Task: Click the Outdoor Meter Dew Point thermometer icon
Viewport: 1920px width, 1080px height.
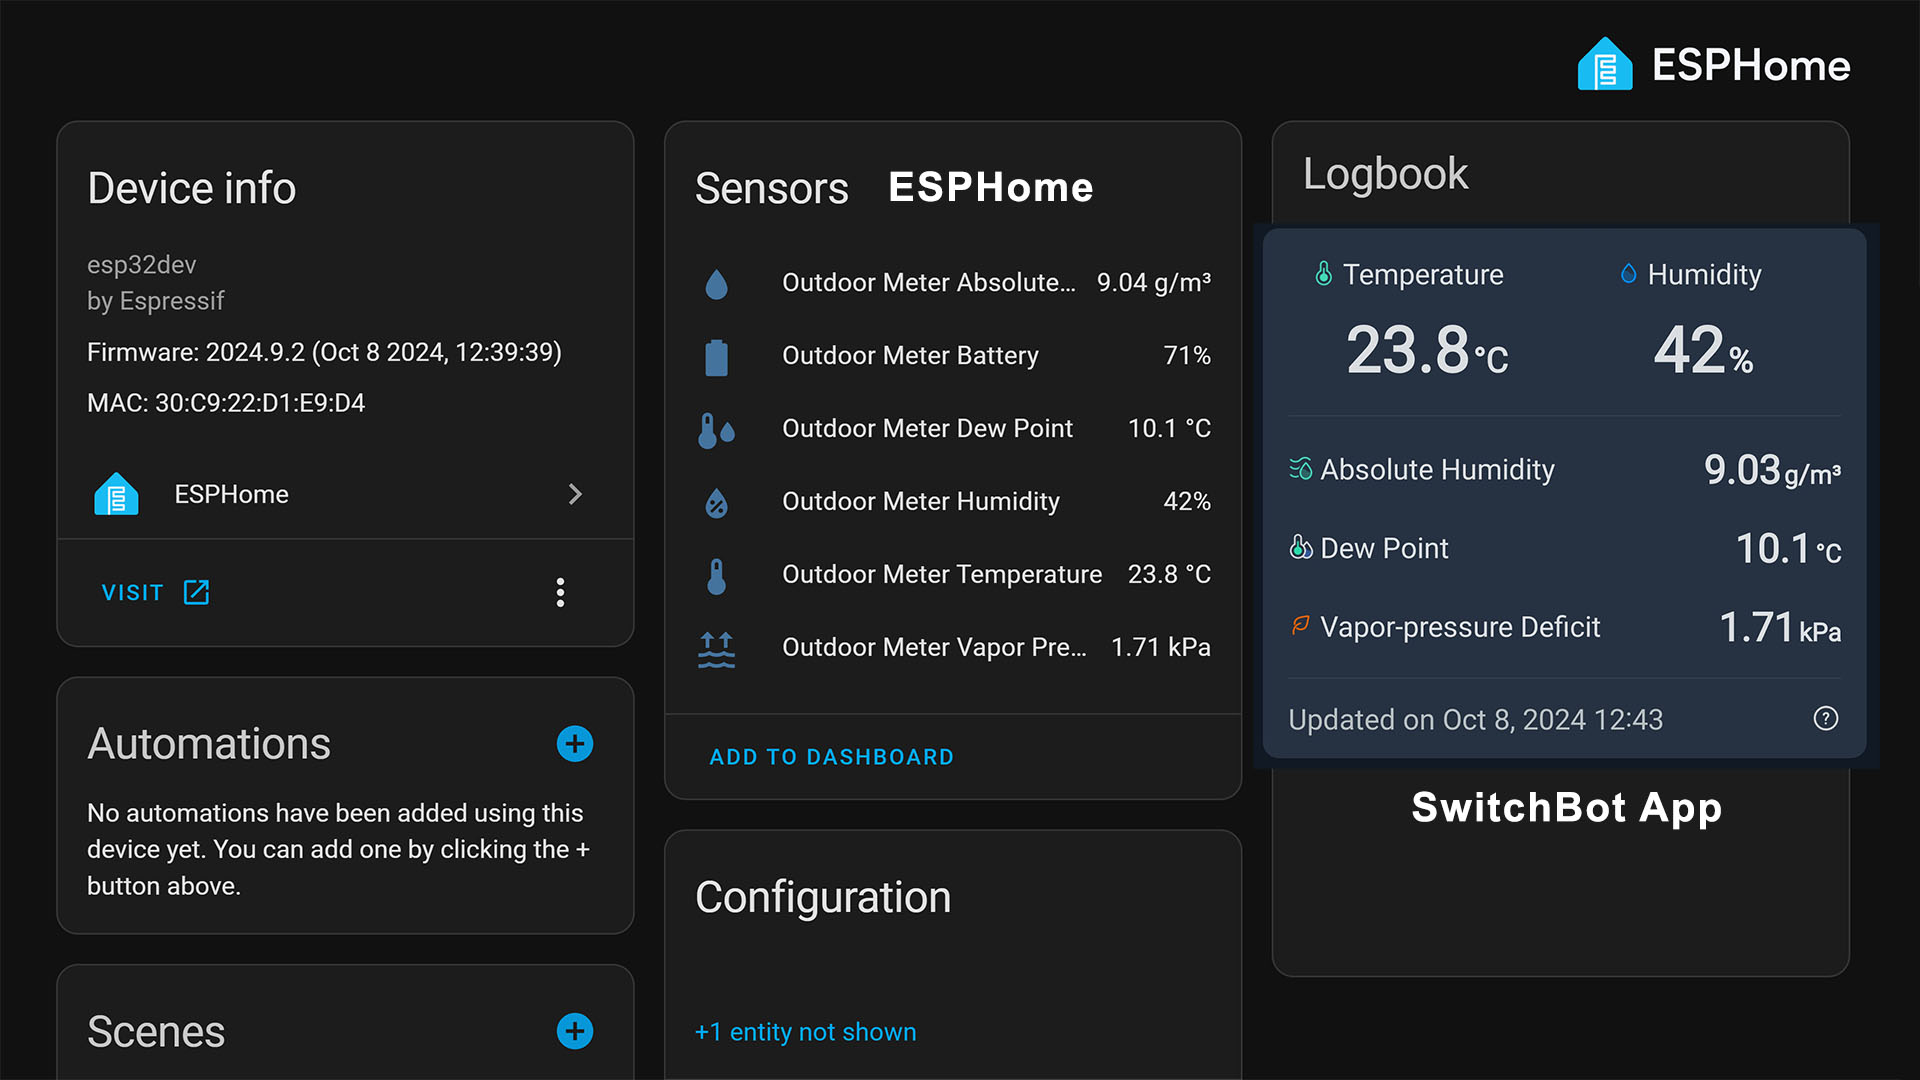Action: pyautogui.click(x=716, y=429)
